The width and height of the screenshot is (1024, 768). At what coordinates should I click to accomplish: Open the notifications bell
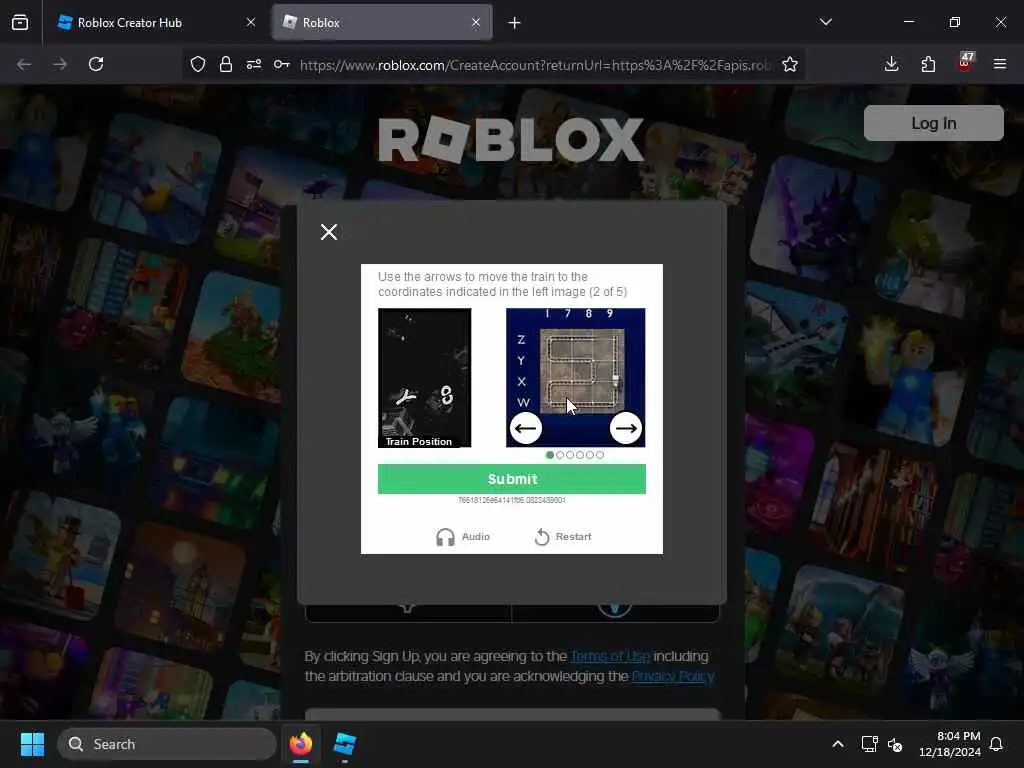click(x=997, y=744)
